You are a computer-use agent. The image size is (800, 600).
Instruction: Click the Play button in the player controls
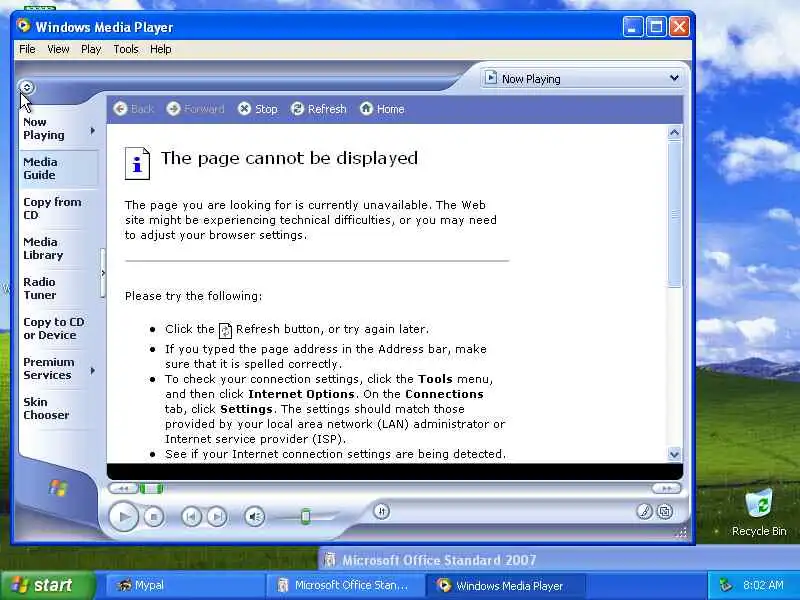tap(123, 516)
